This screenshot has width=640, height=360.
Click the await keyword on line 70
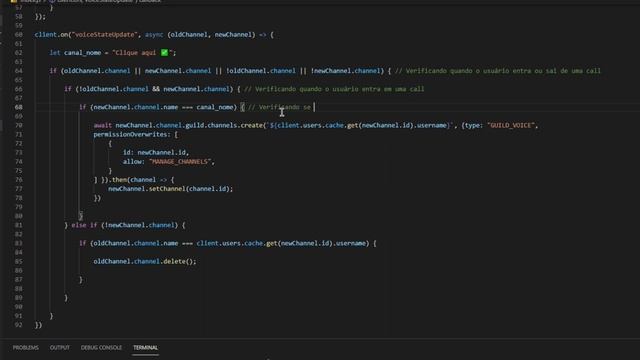(102, 125)
